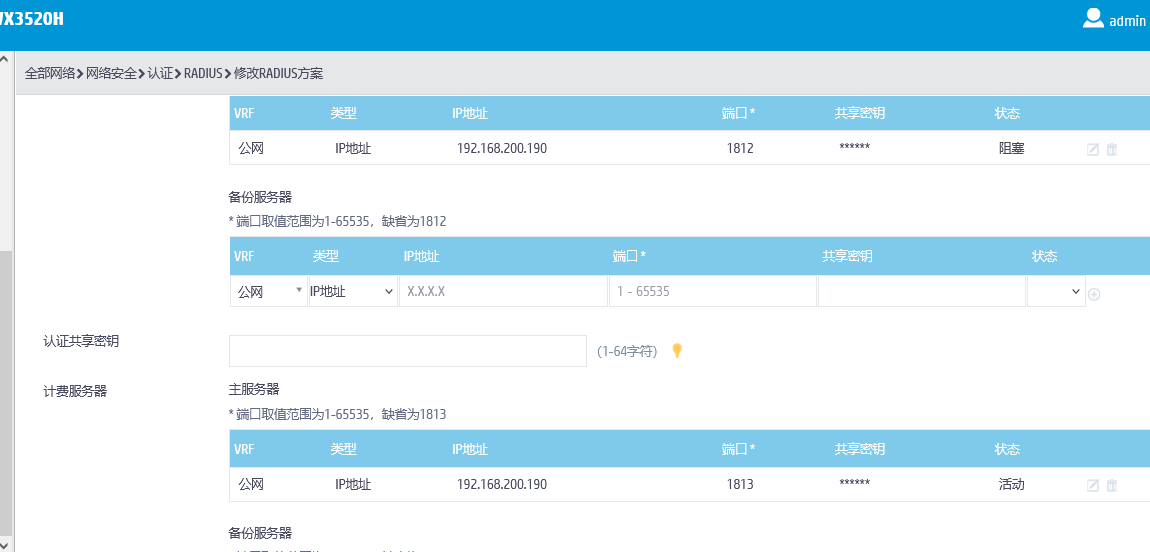The image size is (1150, 552).
Task: Delete the authentication server on port 1812
Action: pyautogui.click(x=1111, y=149)
